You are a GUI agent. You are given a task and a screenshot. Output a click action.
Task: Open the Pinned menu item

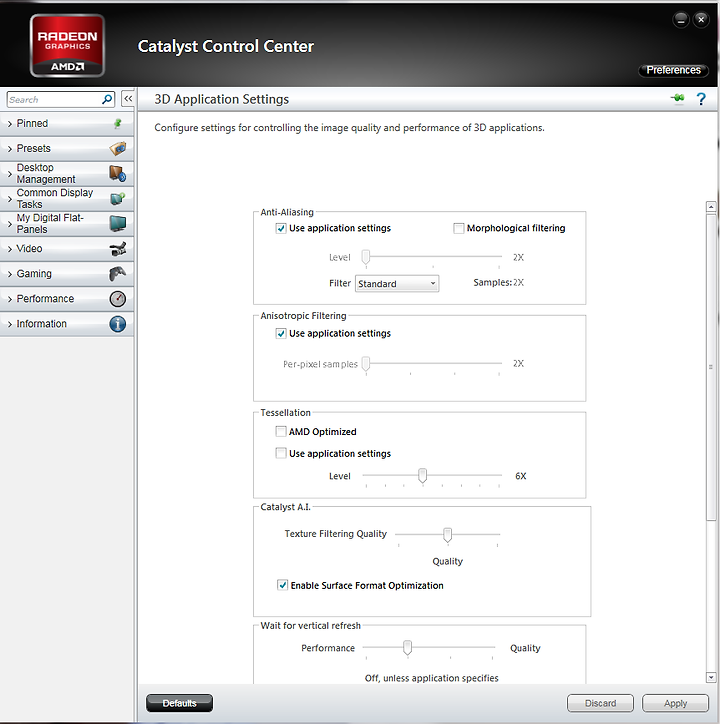pos(67,123)
